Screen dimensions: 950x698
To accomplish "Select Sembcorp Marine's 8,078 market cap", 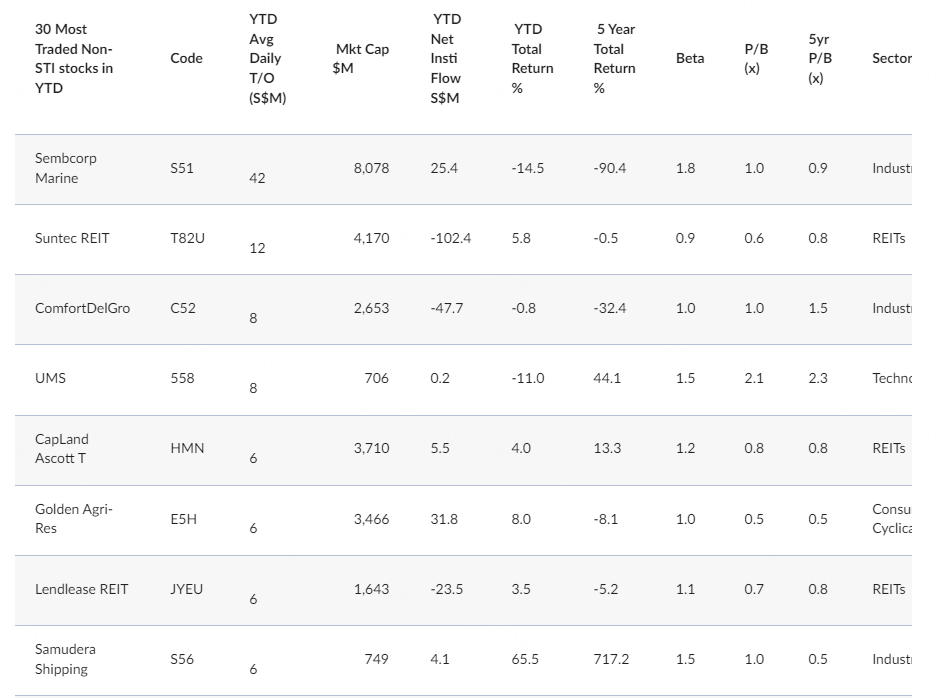I will (371, 168).
